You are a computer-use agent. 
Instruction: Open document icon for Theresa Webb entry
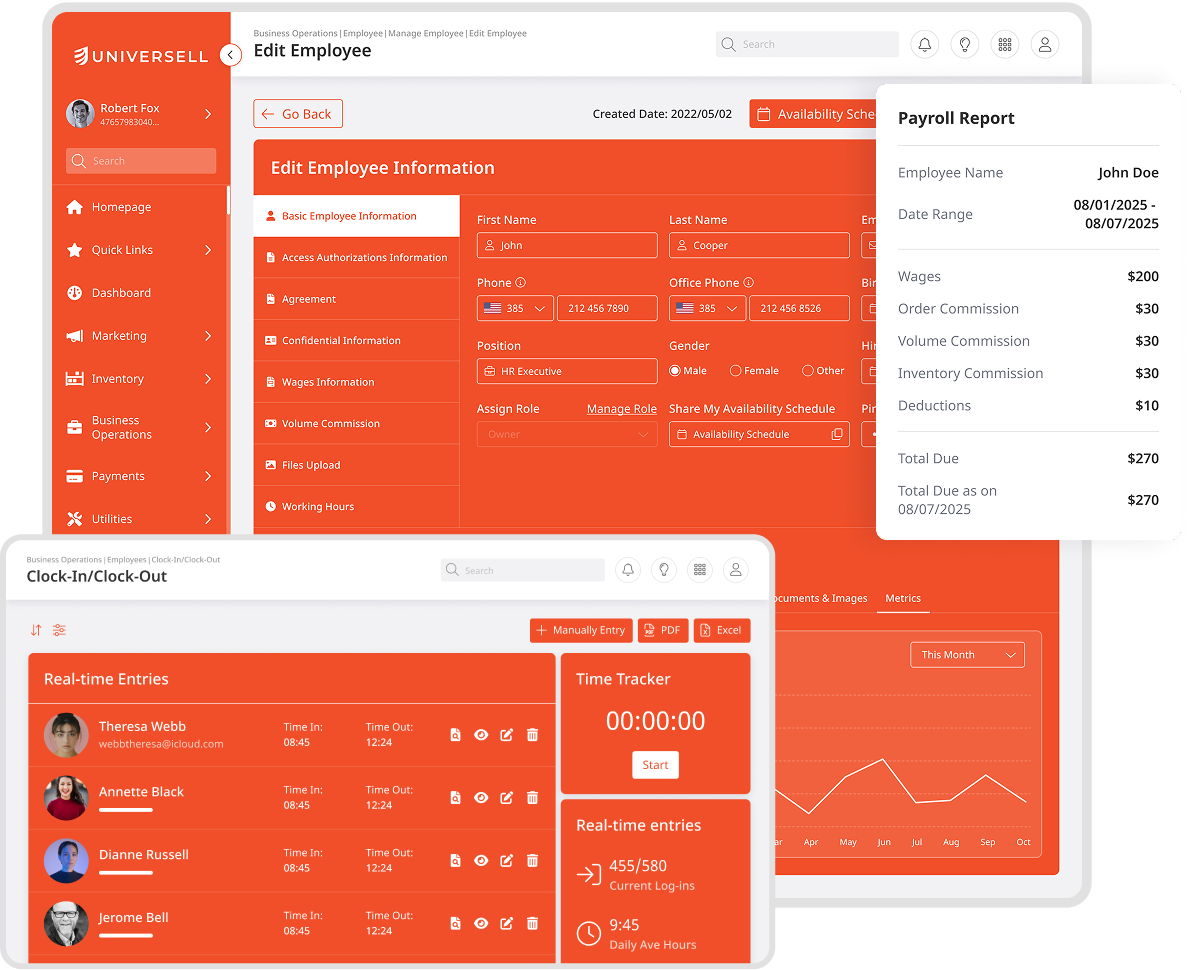(x=455, y=735)
